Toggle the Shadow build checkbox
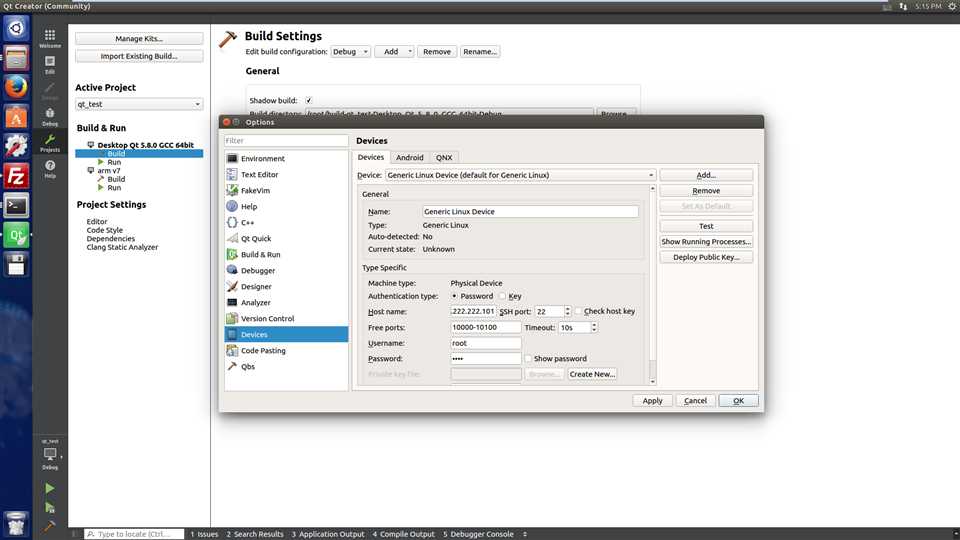960x540 pixels. pos(309,100)
